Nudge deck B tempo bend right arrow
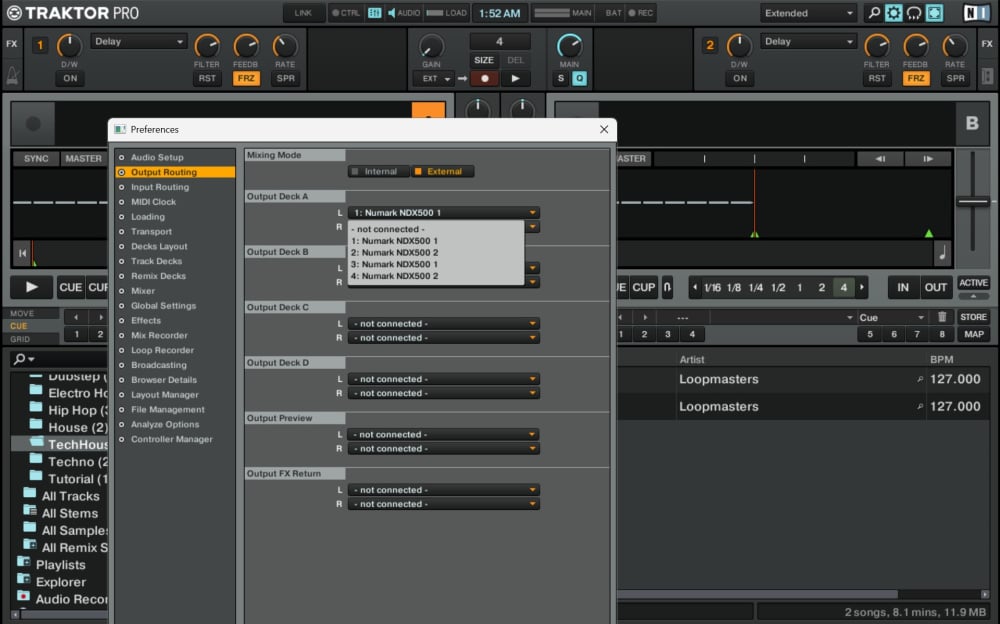 point(928,158)
